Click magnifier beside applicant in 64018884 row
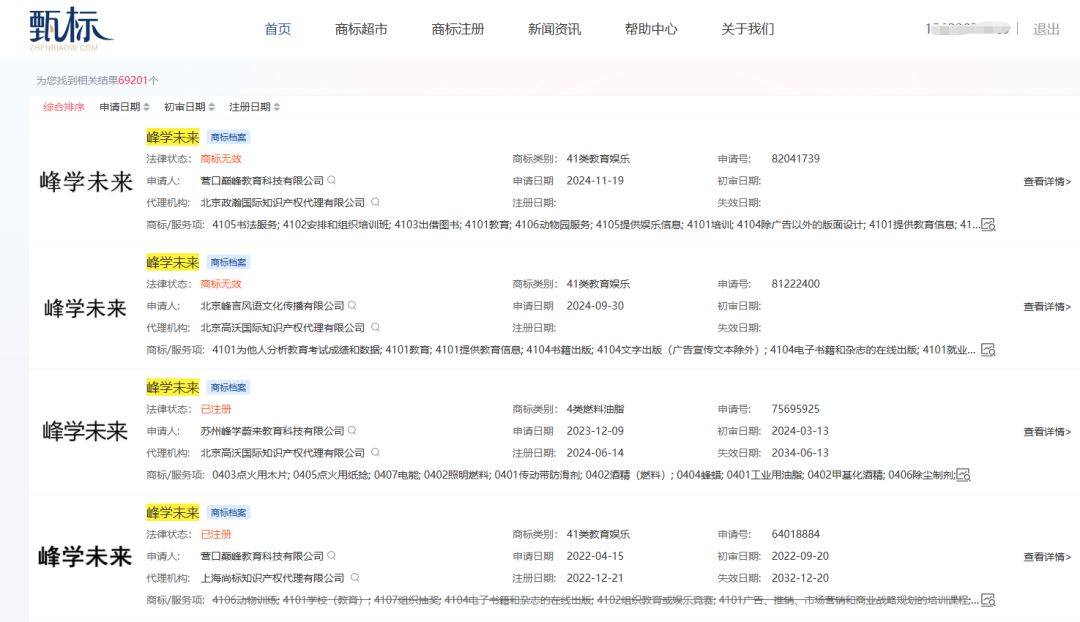 (331, 555)
